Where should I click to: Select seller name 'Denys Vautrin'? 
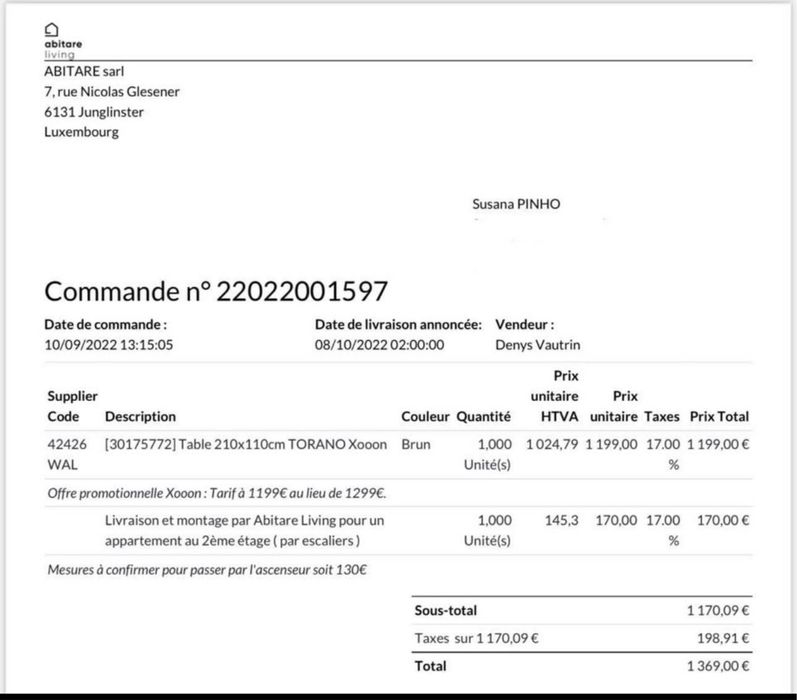point(537,345)
